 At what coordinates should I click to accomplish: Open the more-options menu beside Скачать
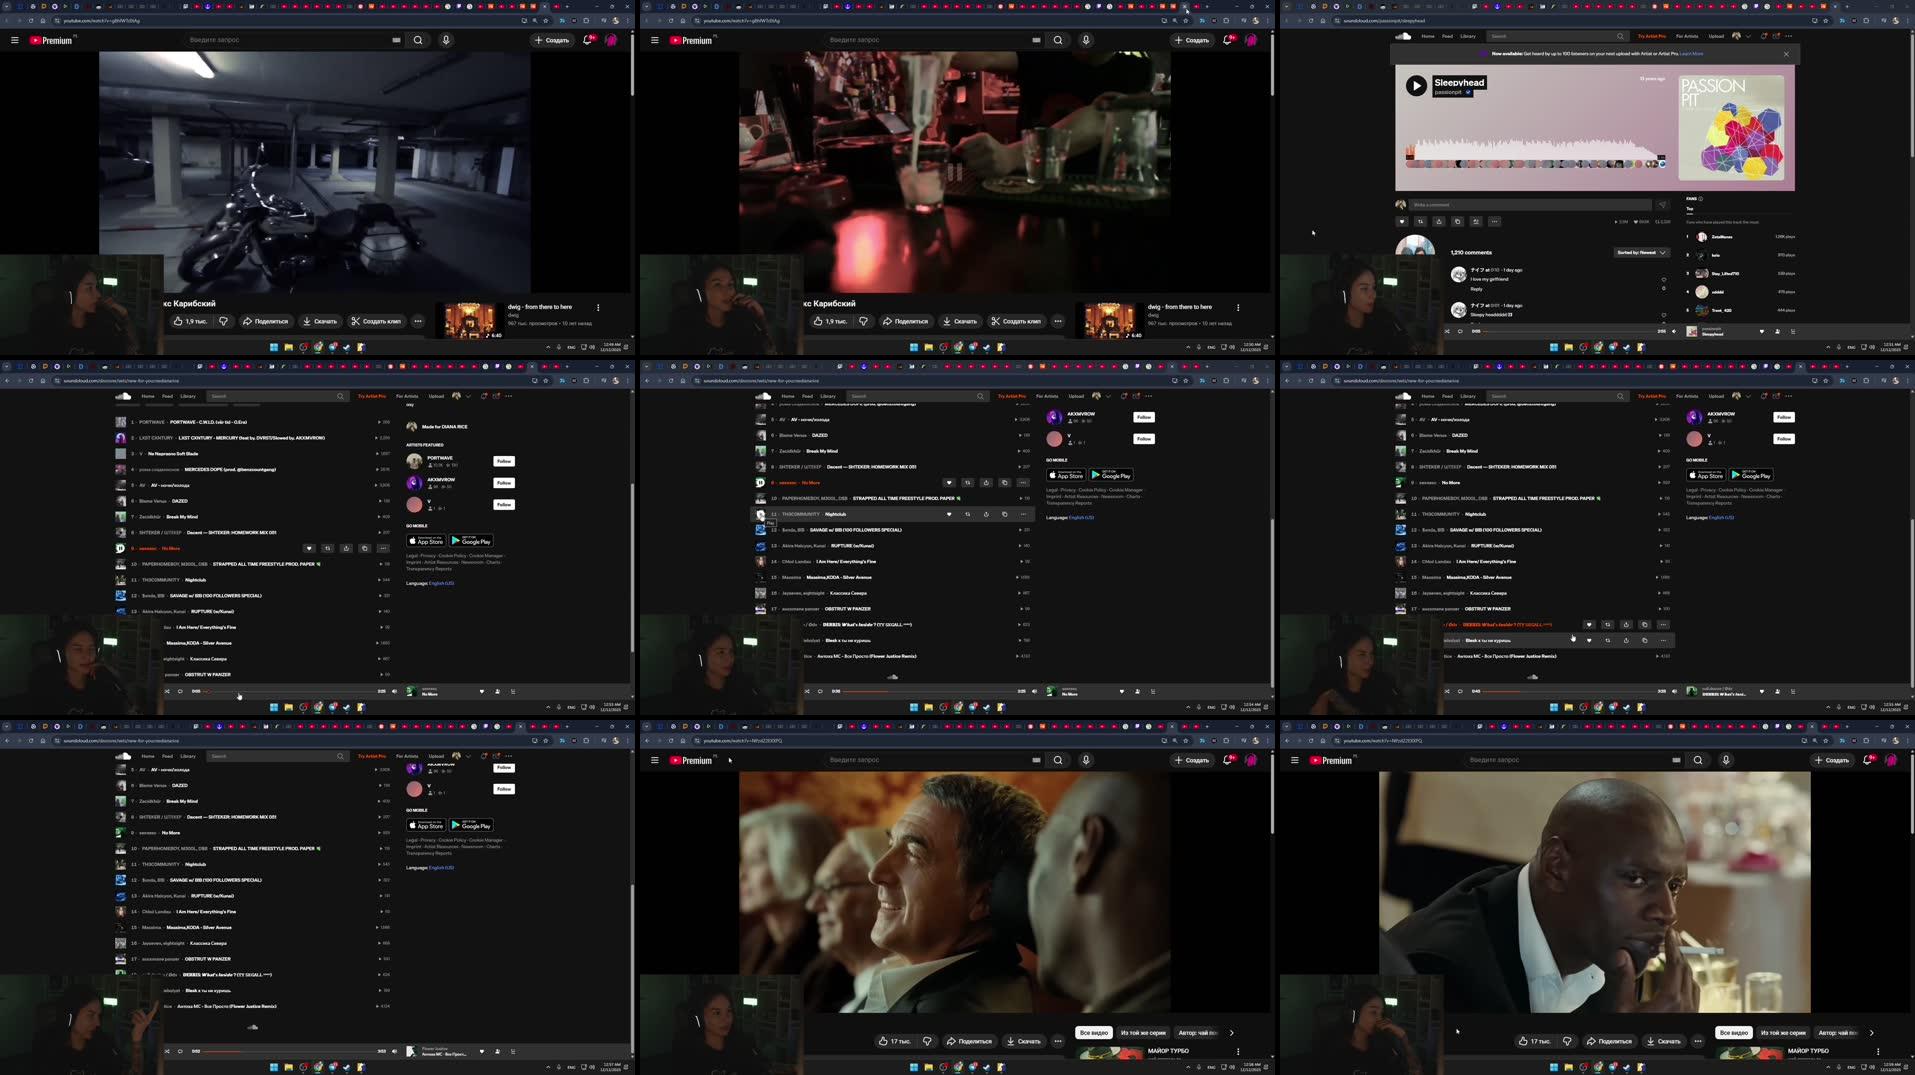(1058, 1040)
